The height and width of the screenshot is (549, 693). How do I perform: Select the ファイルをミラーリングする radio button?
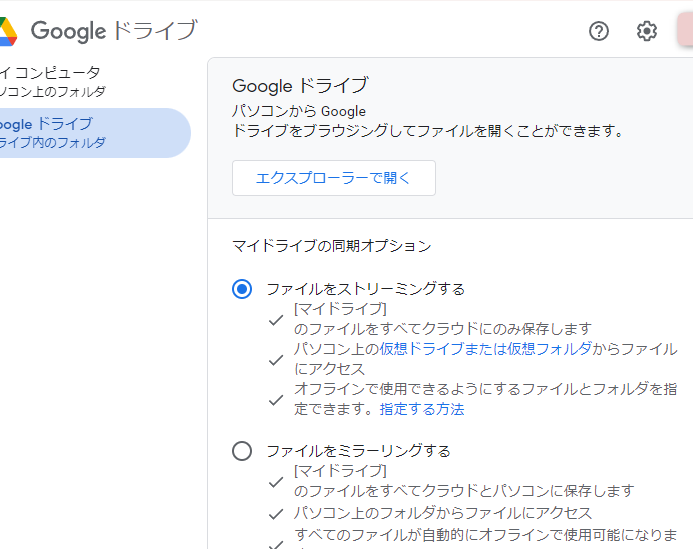tap(242, 451)
